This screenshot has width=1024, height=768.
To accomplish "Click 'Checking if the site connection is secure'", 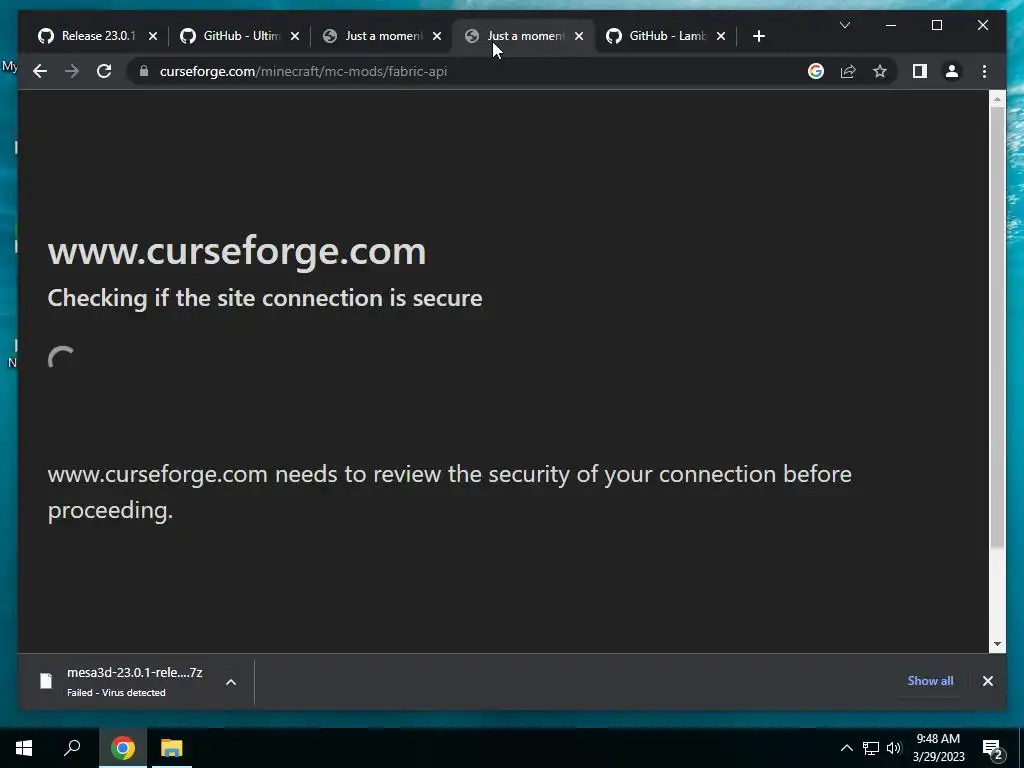I will 264,298.
